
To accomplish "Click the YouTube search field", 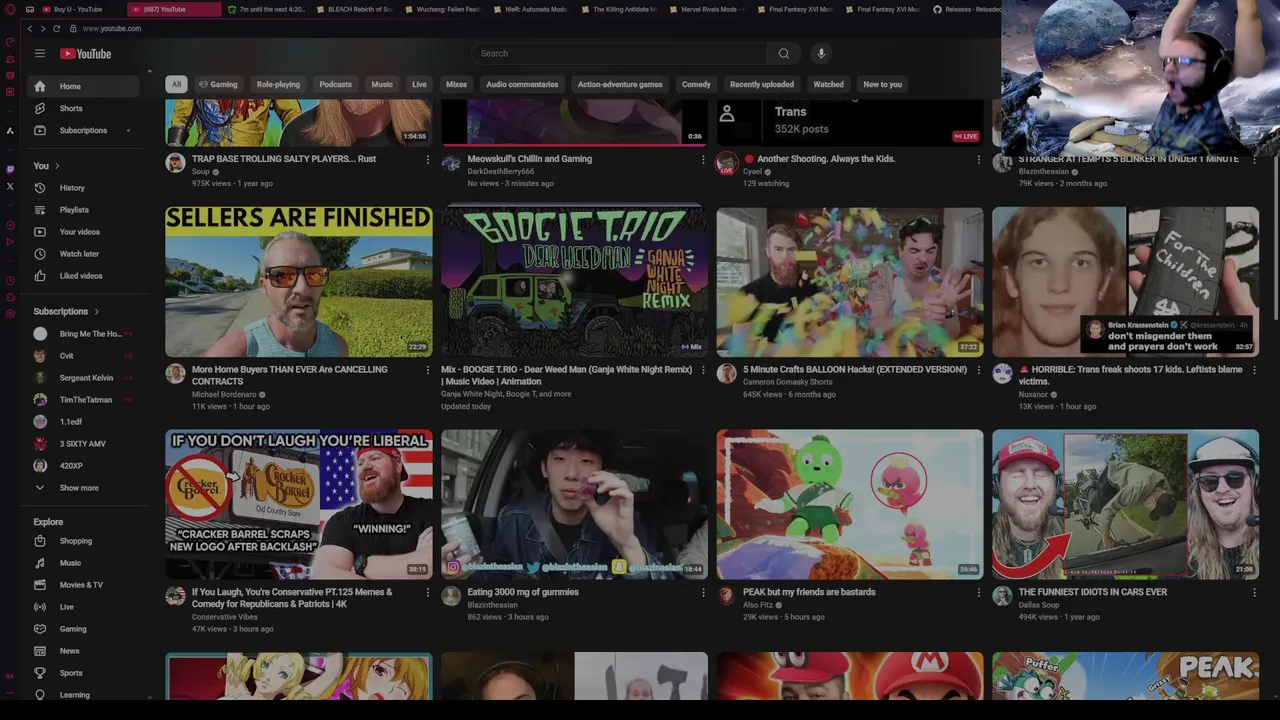I will (618, 53).
